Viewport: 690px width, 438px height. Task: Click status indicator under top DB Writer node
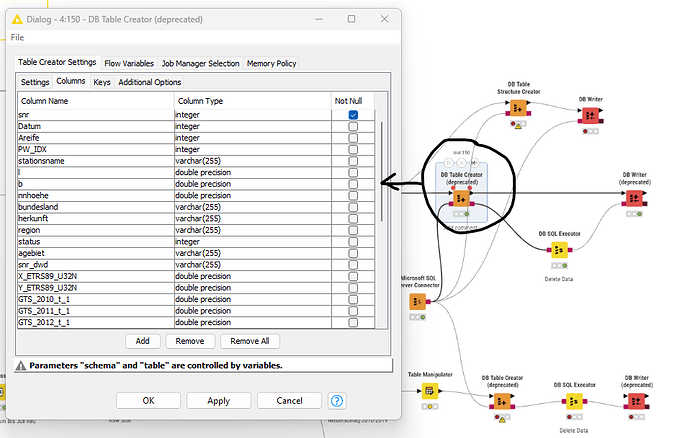point(590,131)
